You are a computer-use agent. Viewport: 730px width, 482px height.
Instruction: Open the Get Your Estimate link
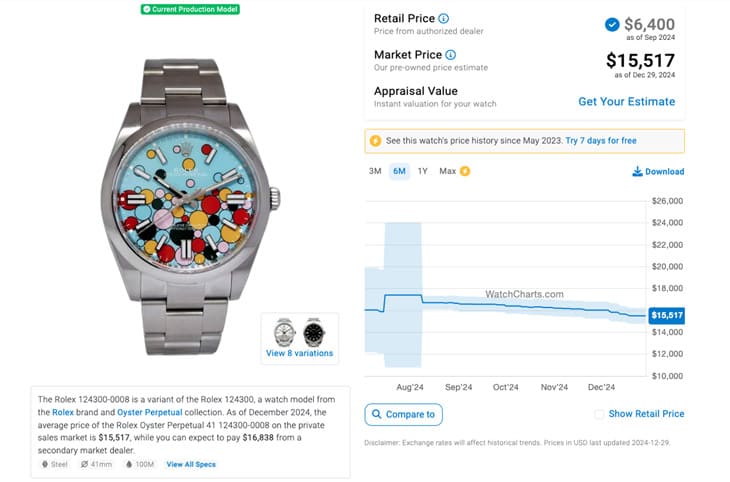(x=626, y=101)
